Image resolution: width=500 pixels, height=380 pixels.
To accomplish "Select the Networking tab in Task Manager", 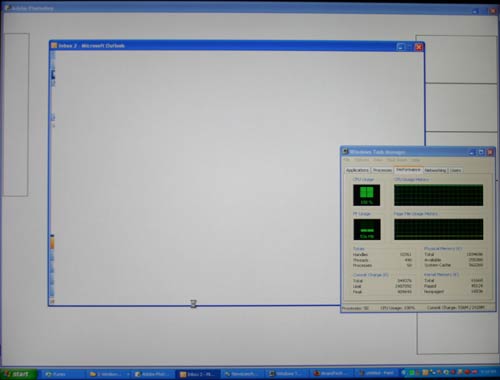I will coord(435,170).
